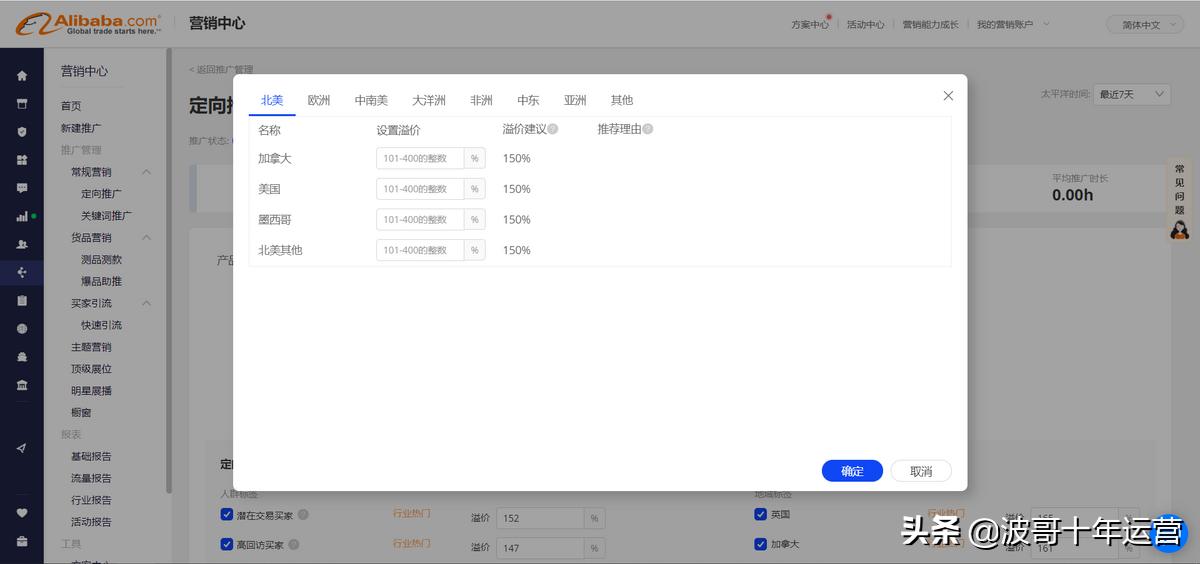Click the premium input field for 美国

(421, 189)
